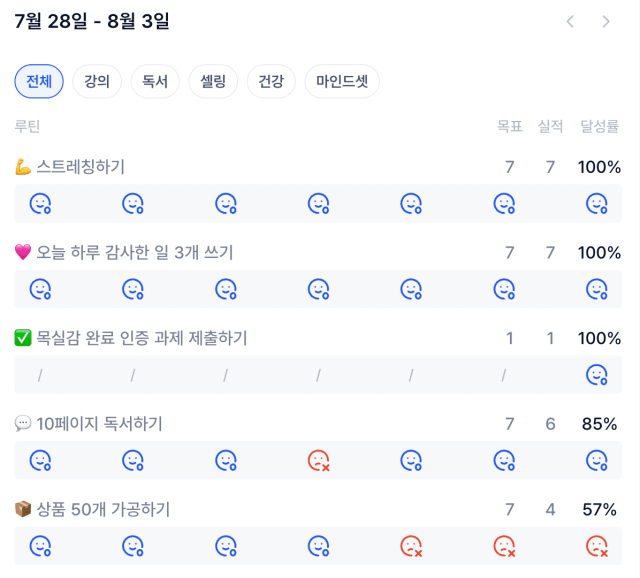Filter routines by 마인드셋 chip
This screenshot has width=640, height=578.
(342, 81)
